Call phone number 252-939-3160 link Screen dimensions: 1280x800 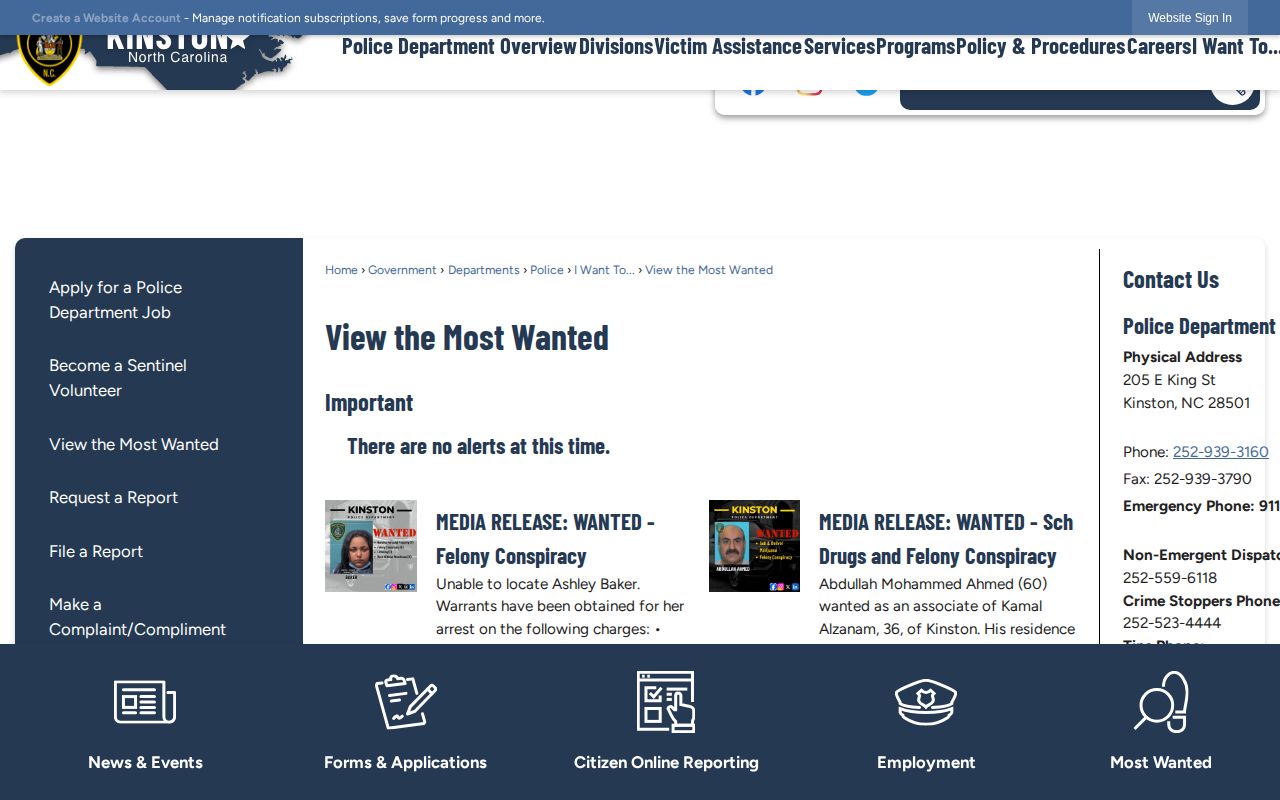(1220, 452)
